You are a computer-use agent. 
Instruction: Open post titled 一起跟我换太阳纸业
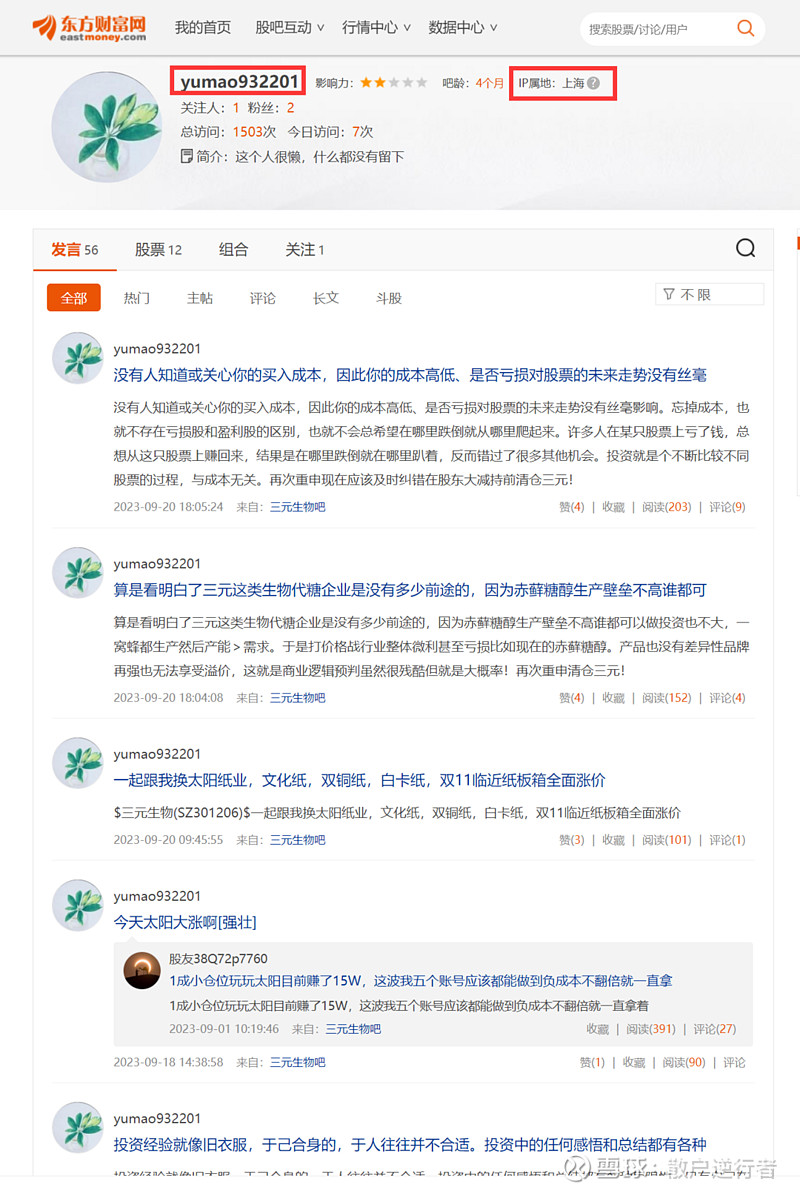click(x=359, y=780)
